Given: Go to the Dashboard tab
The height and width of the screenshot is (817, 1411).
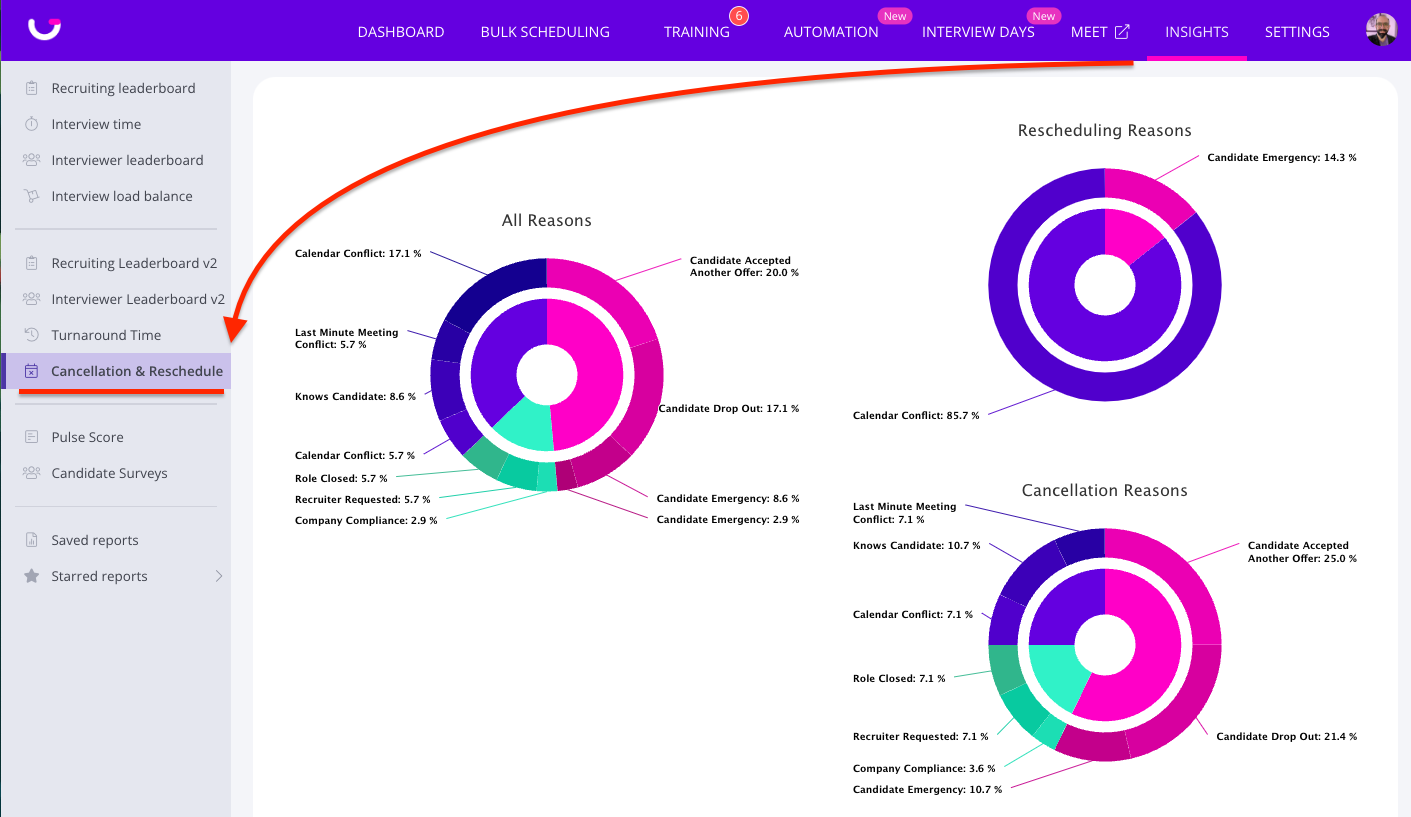Looking at the screenshot, I should (x=401, y=32).
